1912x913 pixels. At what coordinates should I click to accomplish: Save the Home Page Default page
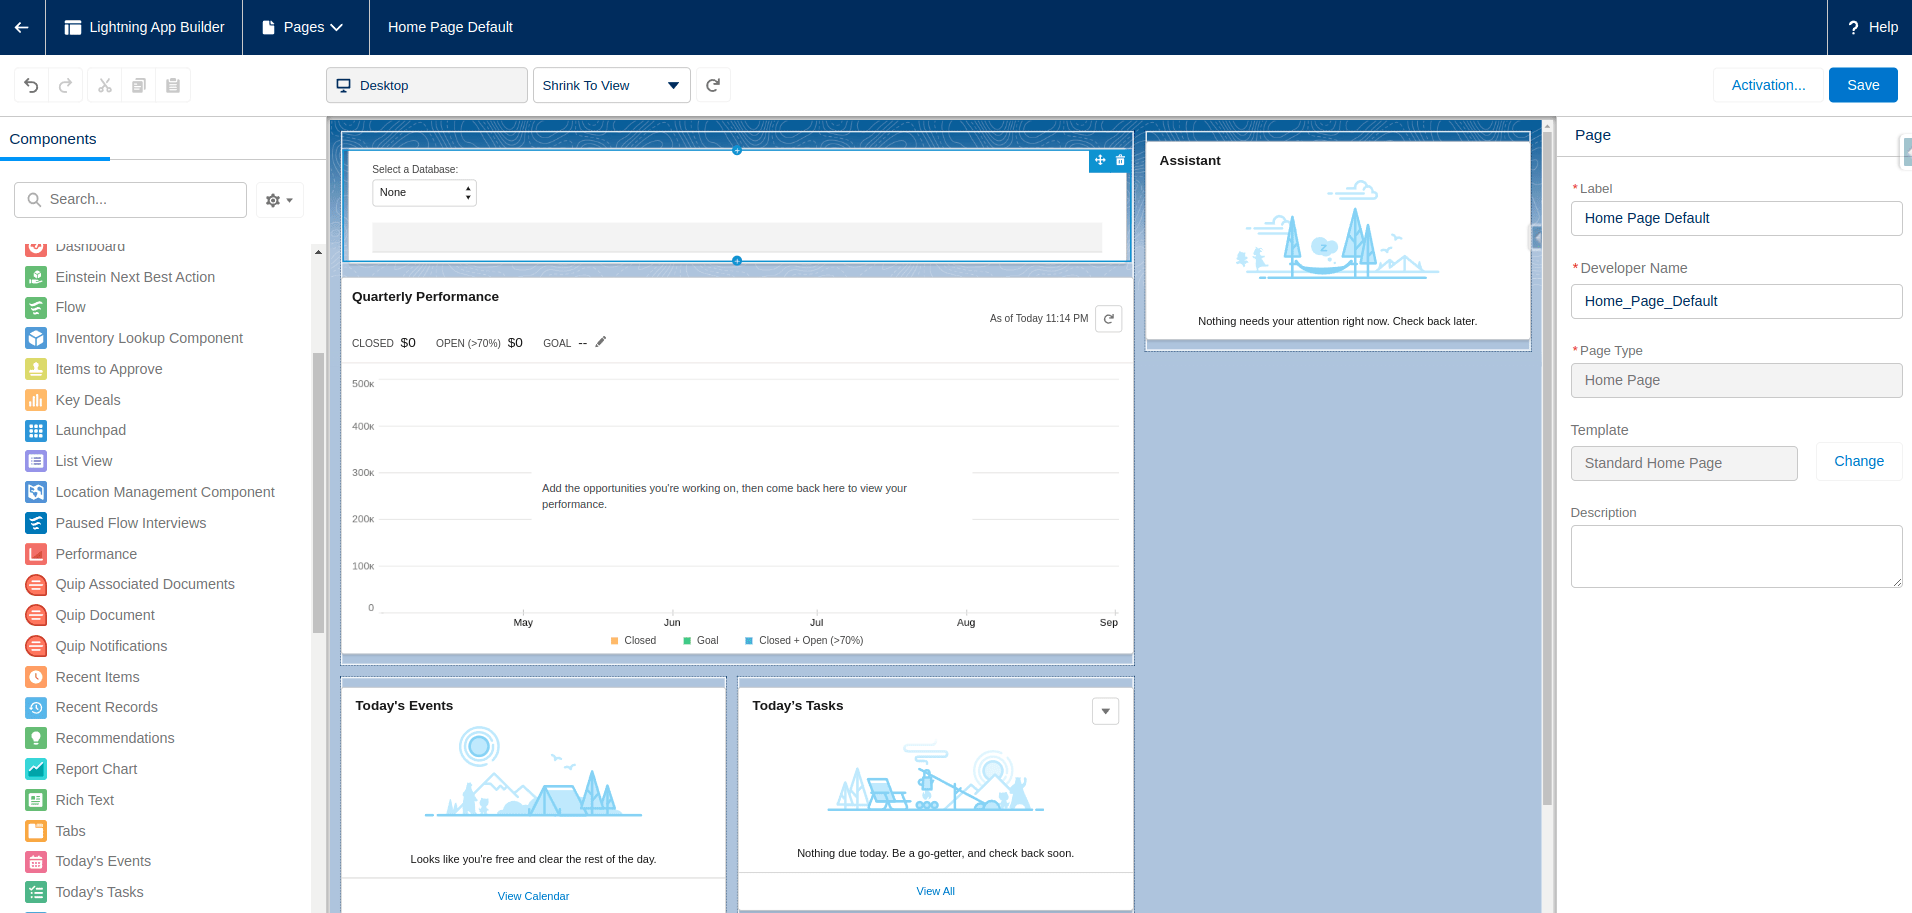pos(1862,85)
